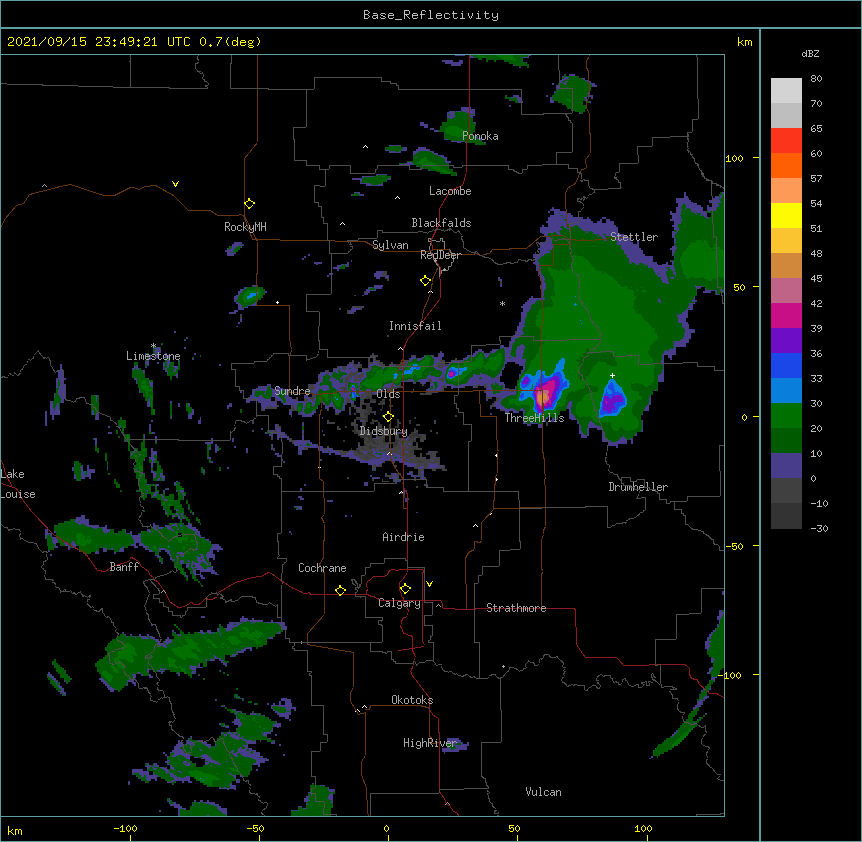
Task: Click the Cochrane town label
Action: 322,568
